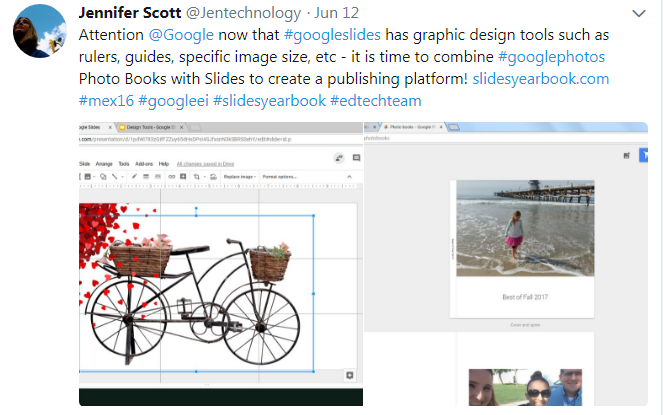Screen dimensions: 663x415
Task: Select the Crop image icon
Action: pos(197,176)
